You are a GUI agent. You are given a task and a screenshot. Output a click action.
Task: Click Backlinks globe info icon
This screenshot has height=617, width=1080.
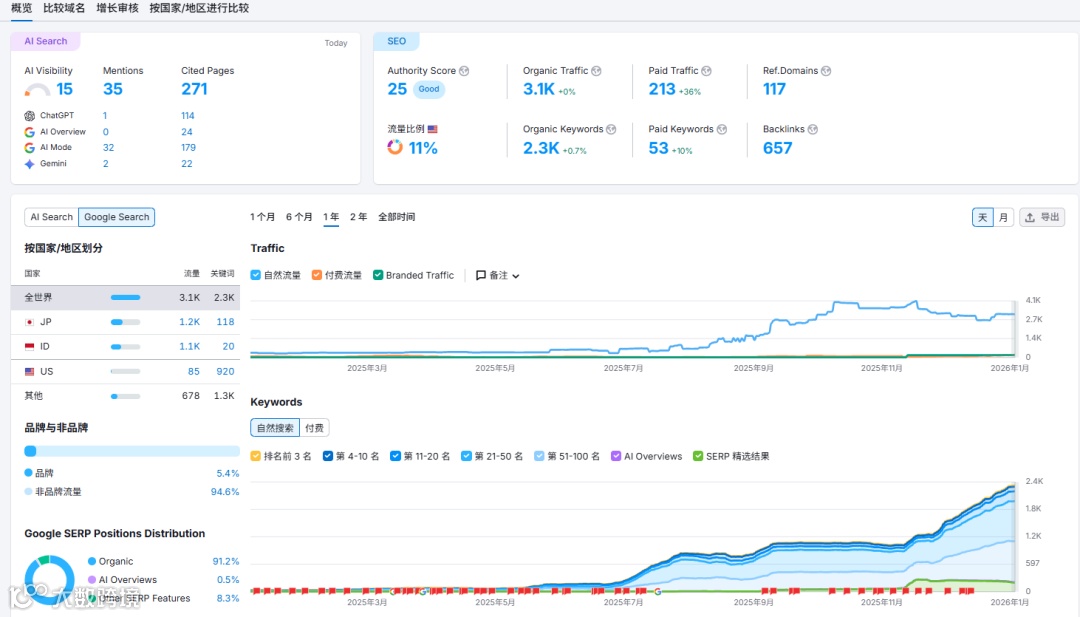[x=813, y=129]
